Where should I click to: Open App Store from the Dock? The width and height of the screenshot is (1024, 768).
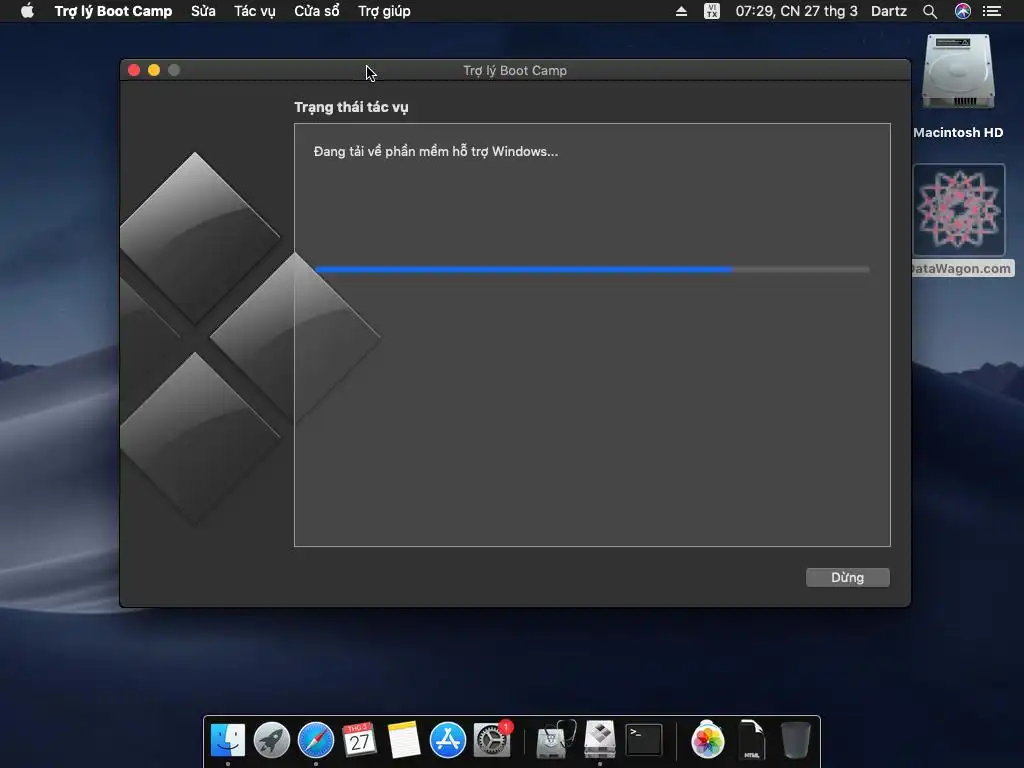[x=447, y=740]
